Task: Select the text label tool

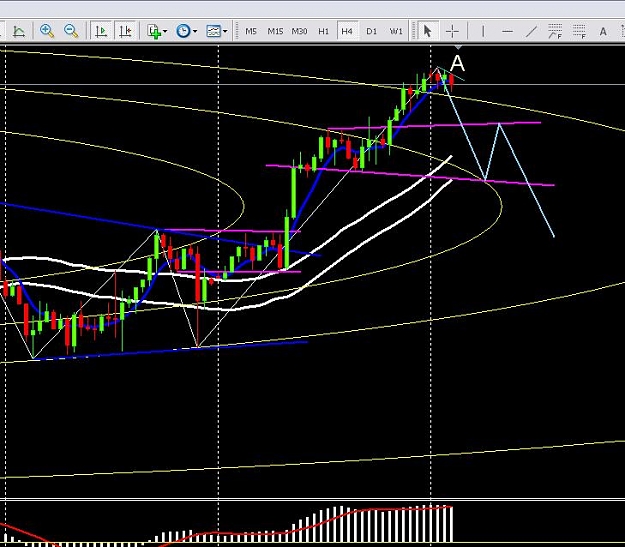Action: [603, 31]
